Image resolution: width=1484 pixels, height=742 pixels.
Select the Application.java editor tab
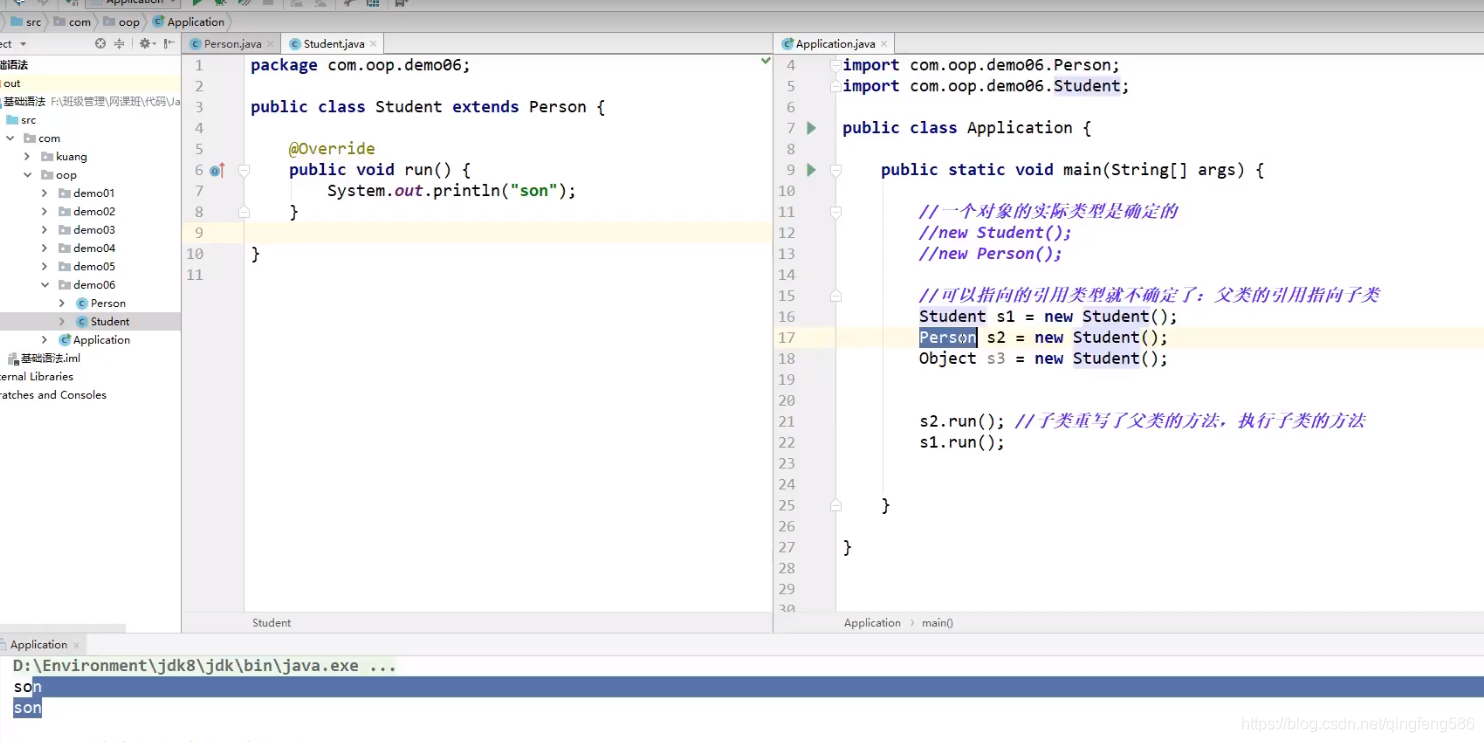pos(834,44)
